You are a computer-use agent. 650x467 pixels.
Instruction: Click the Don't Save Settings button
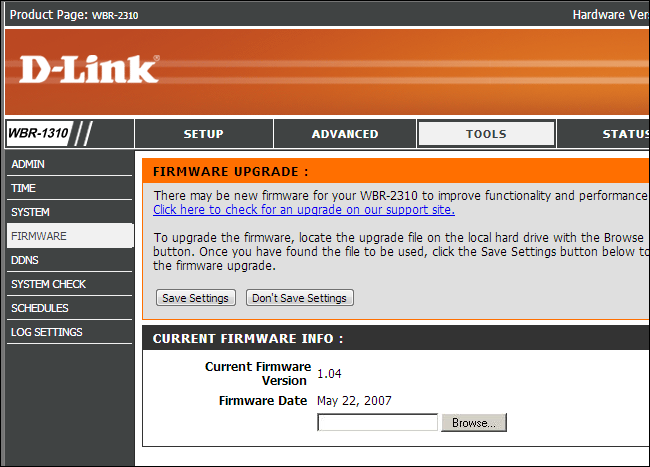[300, 298]
